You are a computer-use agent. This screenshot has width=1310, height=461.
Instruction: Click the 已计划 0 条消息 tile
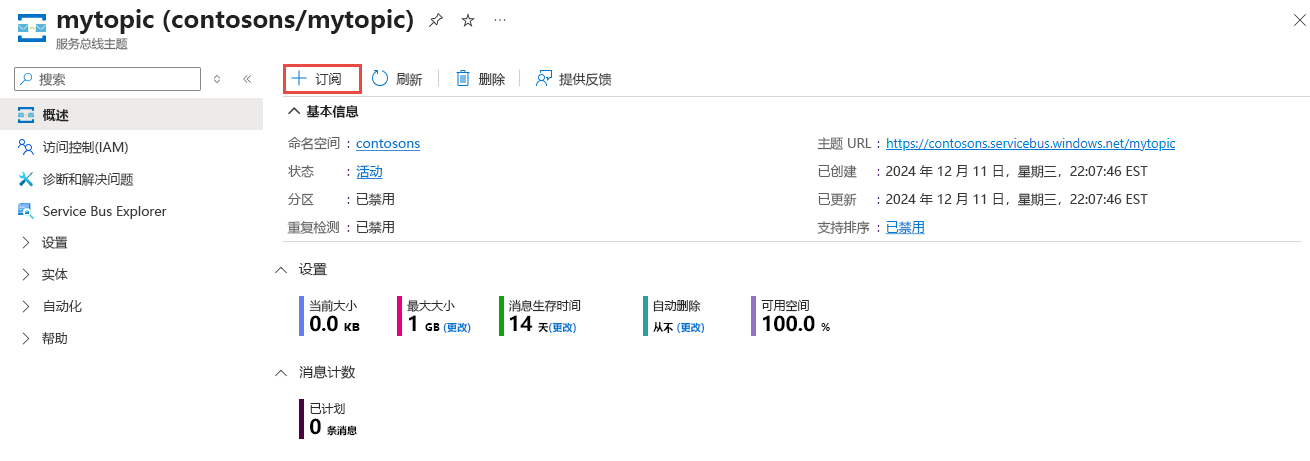click(x=329, y=419)
